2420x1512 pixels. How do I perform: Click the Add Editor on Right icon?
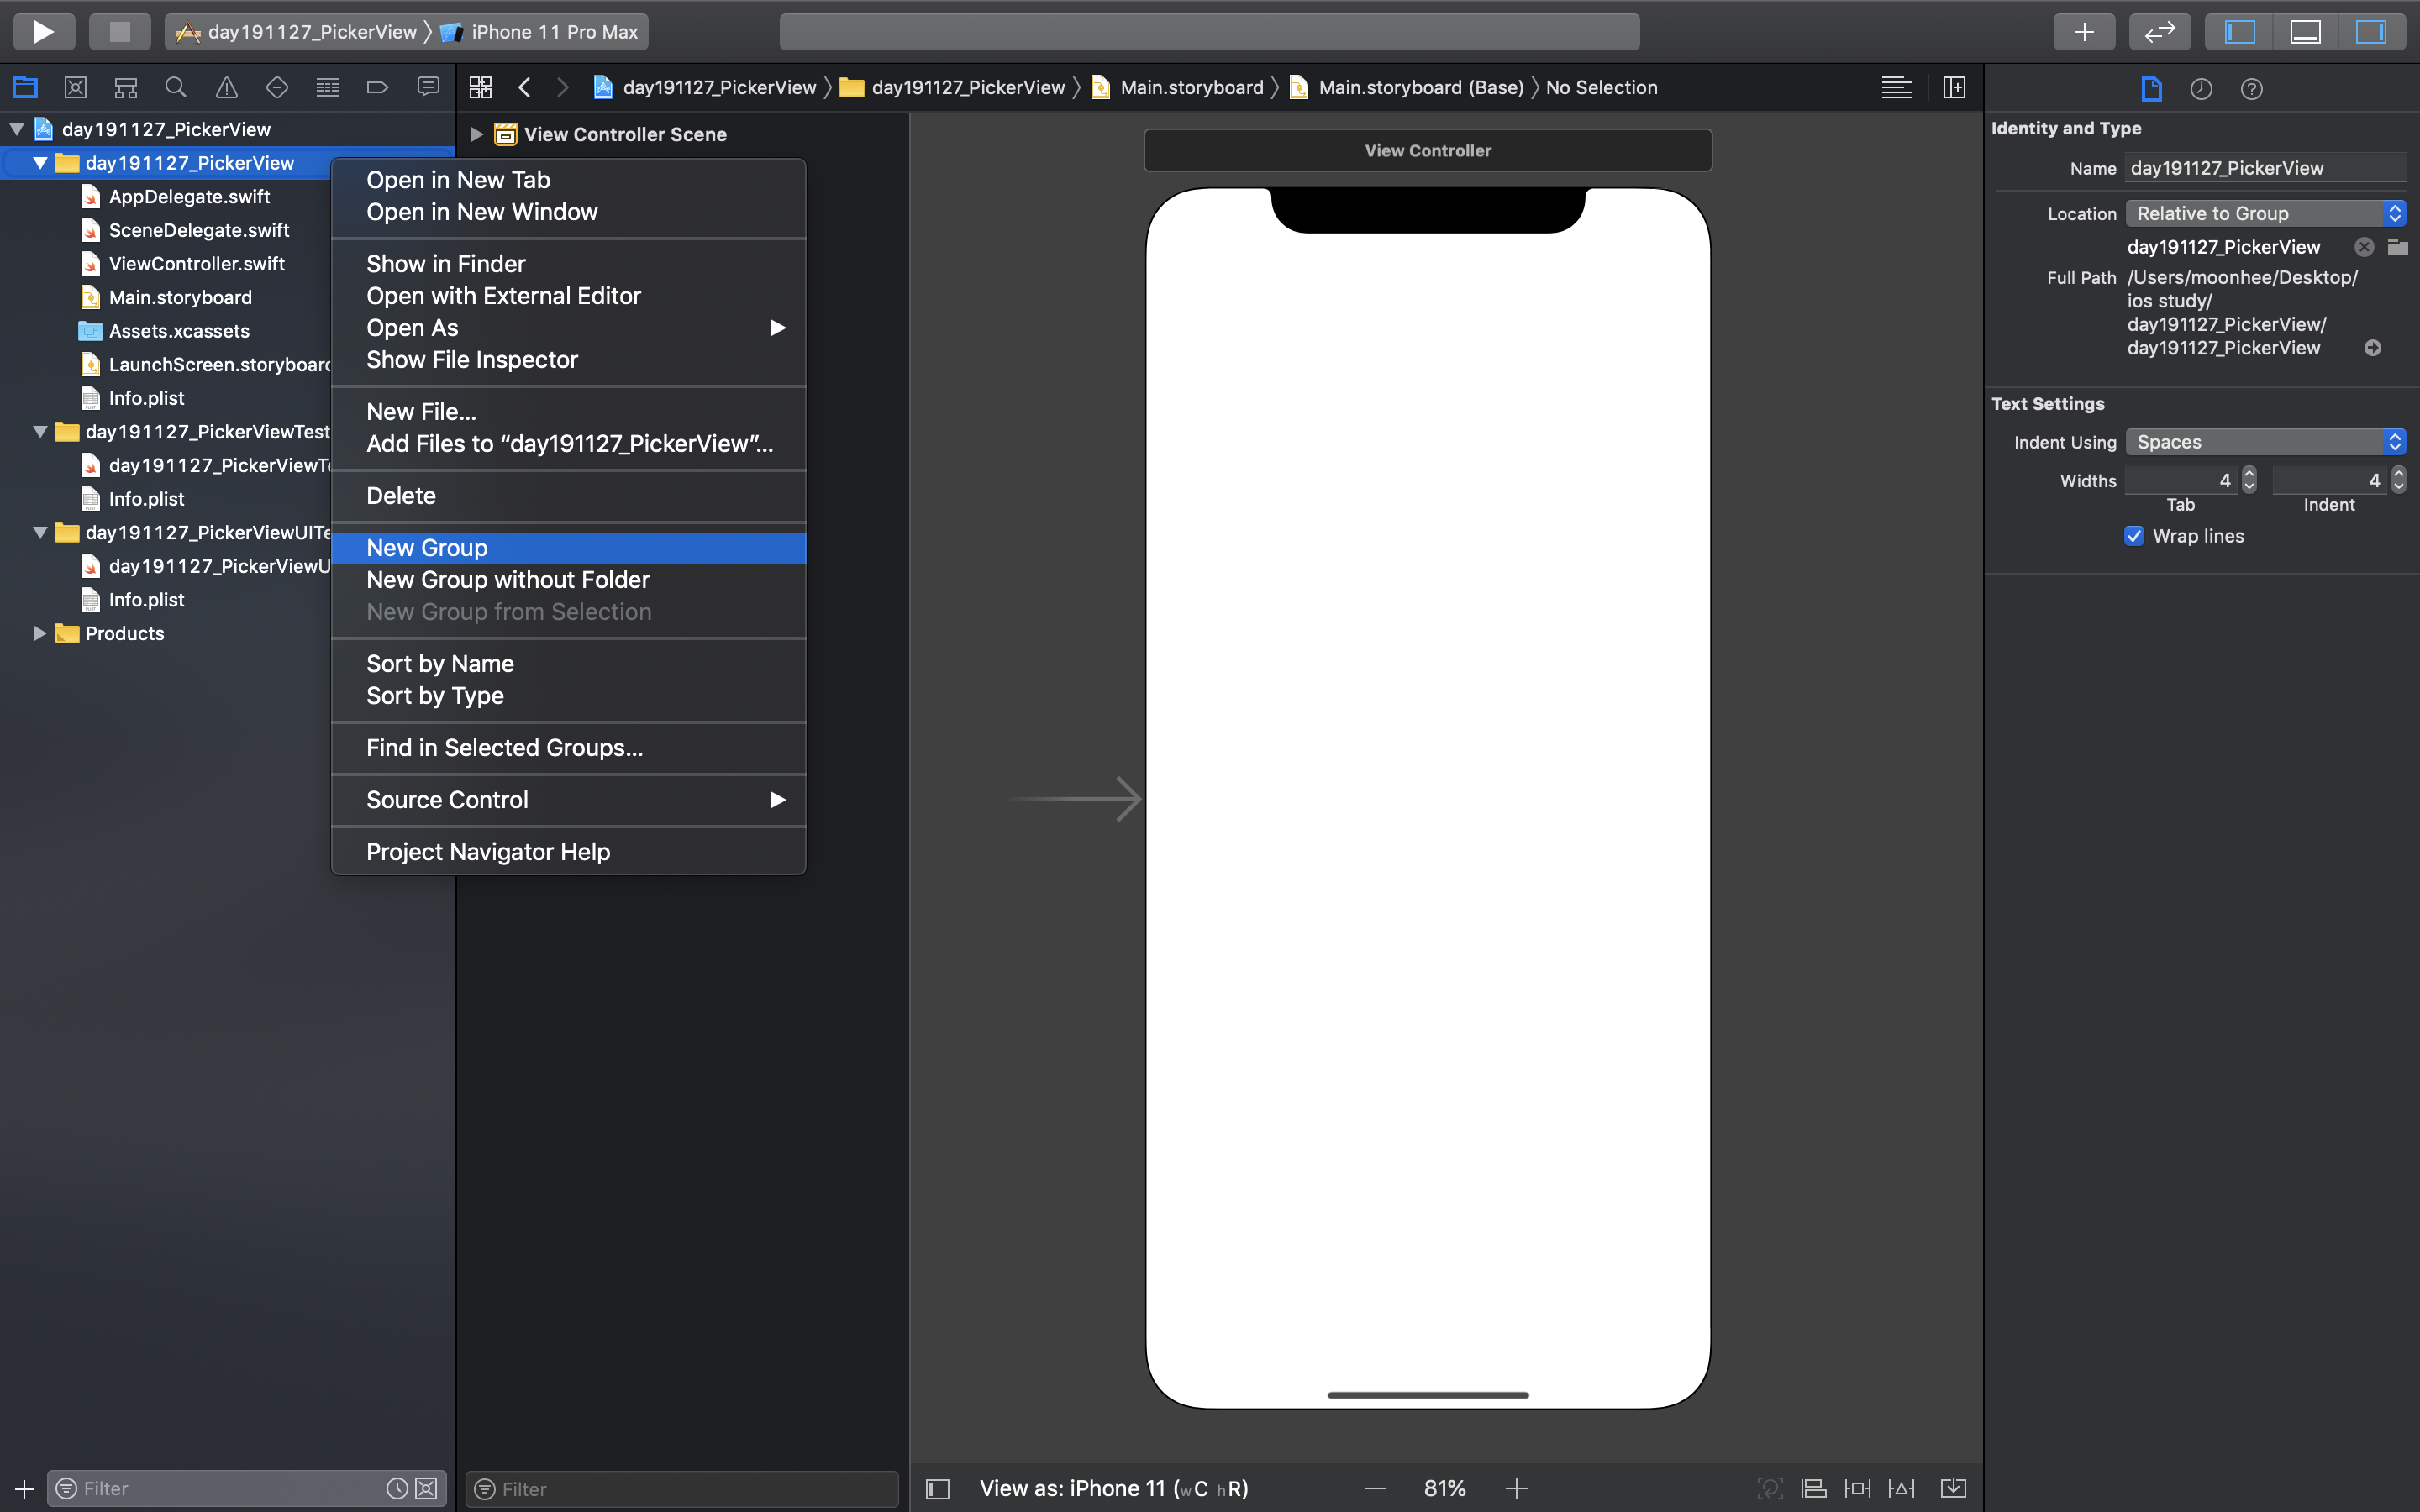pos(1954,87)
